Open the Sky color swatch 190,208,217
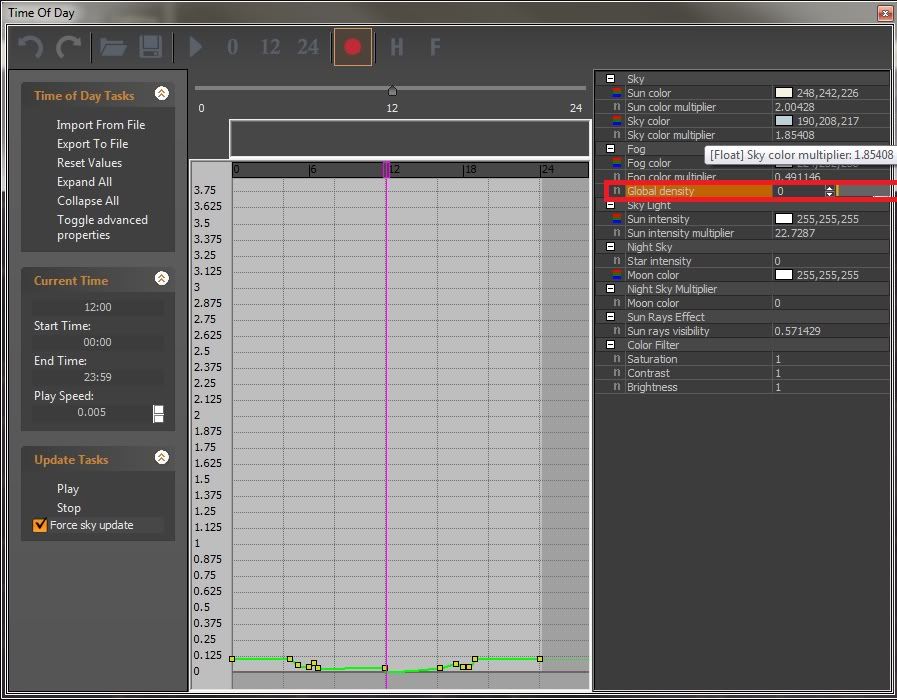Viewport: 897px width, 700px height. click(x=784, y=121)
